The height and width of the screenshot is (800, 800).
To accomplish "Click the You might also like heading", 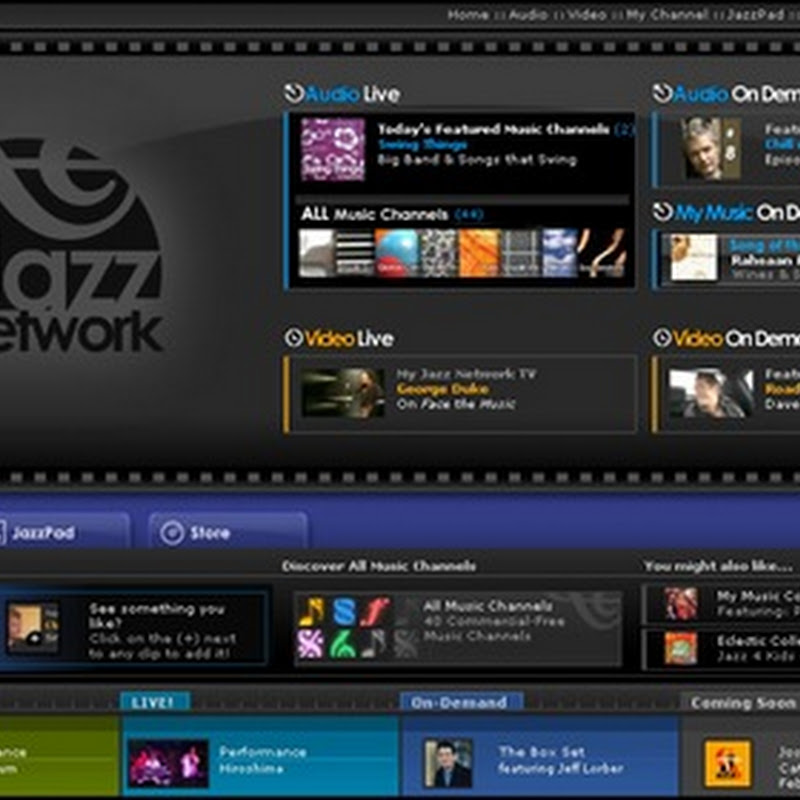I will (x=718, y=566).
